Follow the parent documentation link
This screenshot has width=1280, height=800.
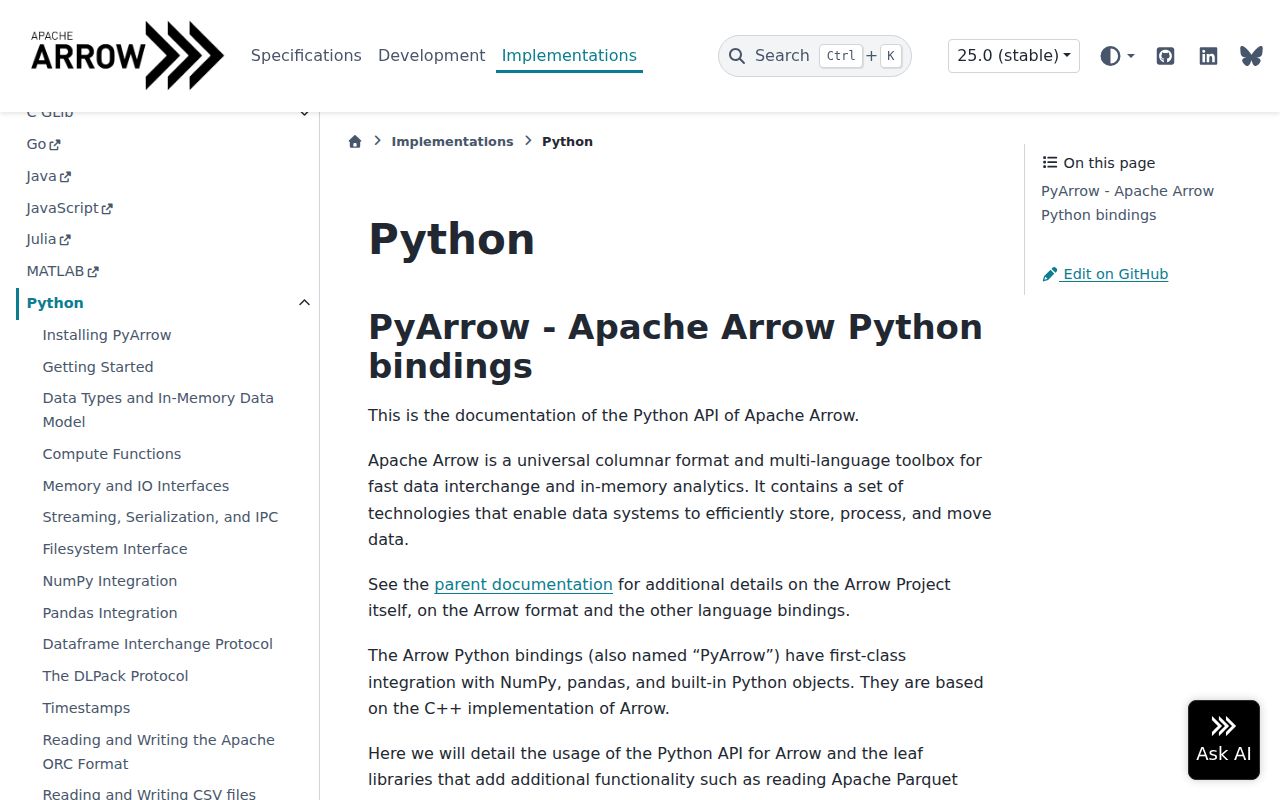[523, 584]
